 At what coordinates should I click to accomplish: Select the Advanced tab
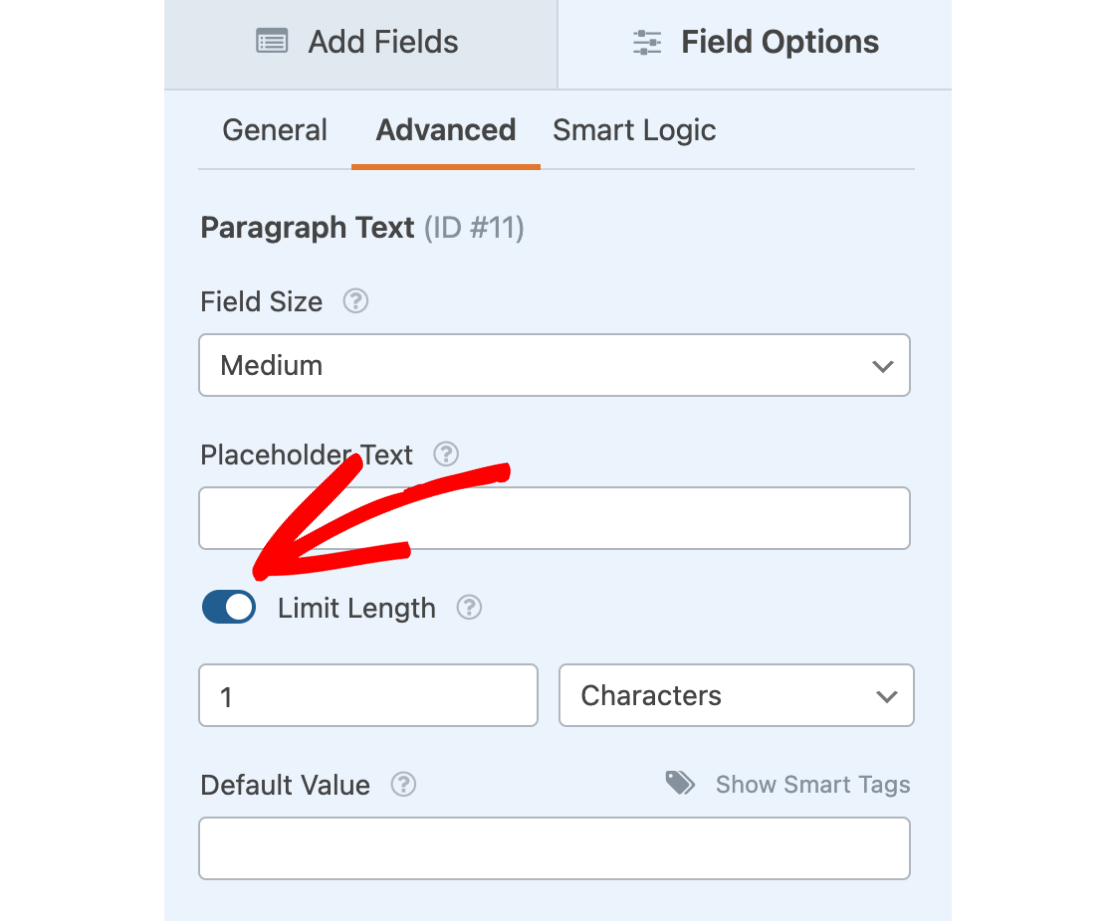445,130
